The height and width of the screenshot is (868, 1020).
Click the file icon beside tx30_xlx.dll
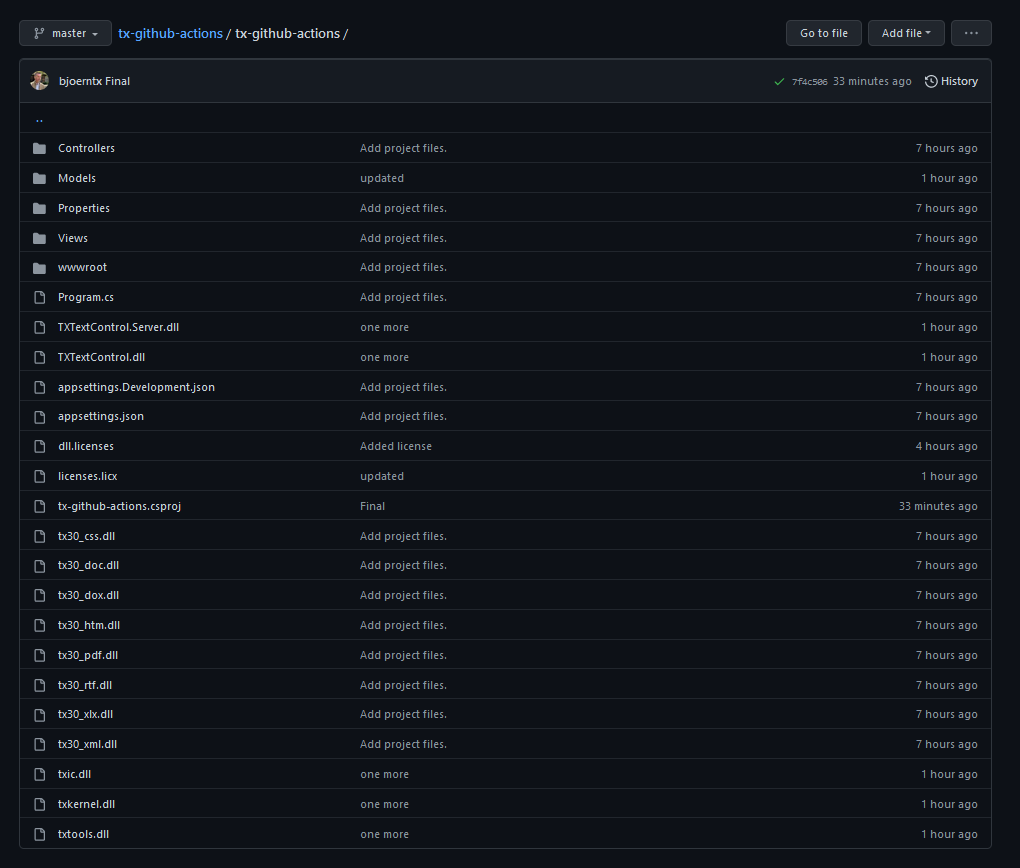pos(40,714)
